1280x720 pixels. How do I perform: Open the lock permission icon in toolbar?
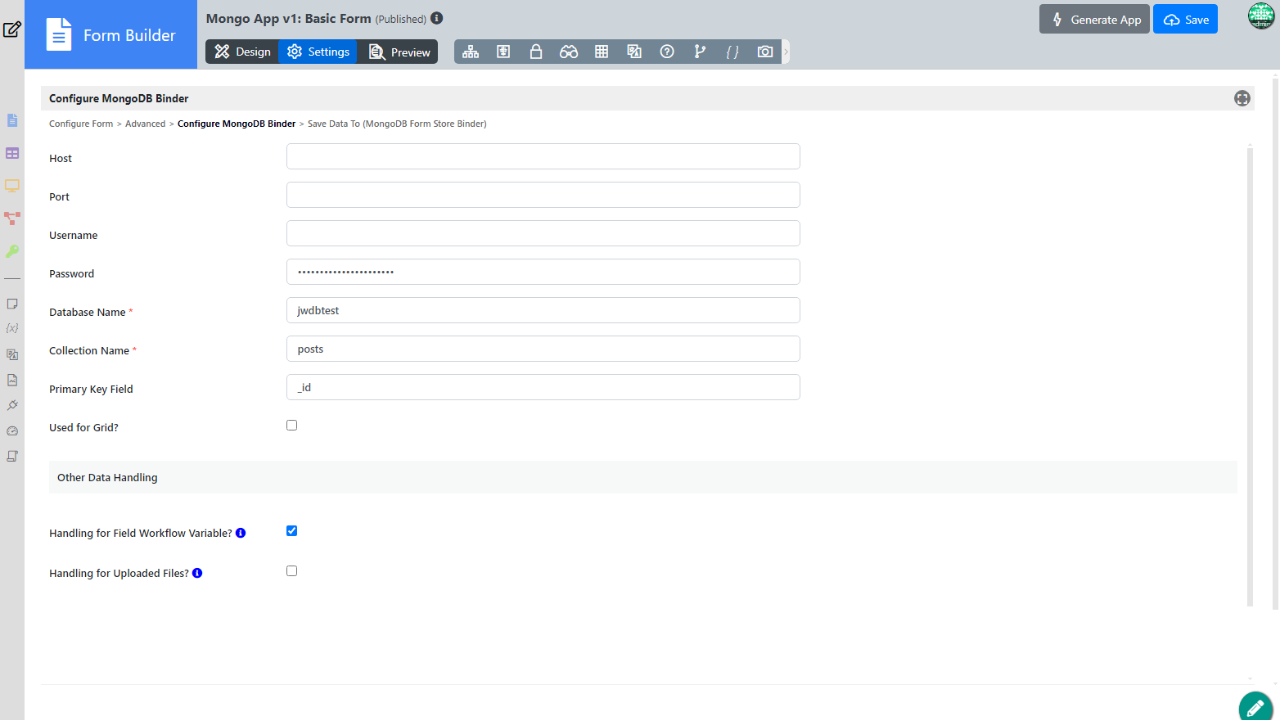tap(536, 52)
